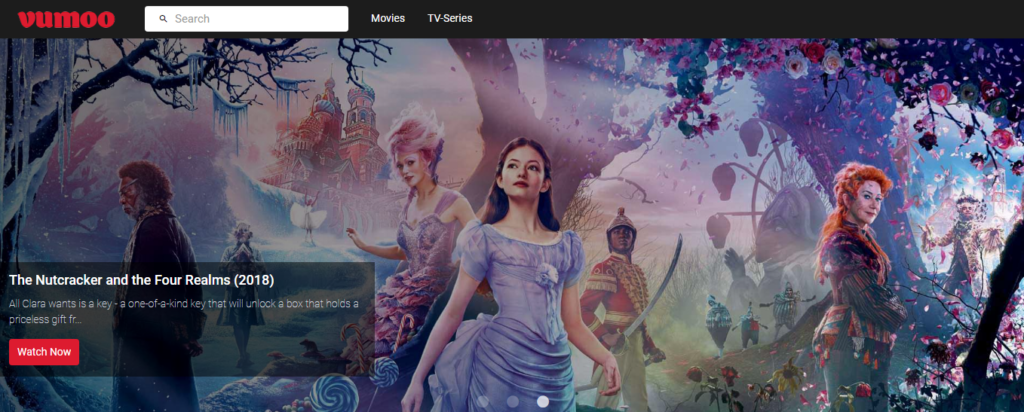
Task: Click the red Watch Now button
Action: coord(44,352)
